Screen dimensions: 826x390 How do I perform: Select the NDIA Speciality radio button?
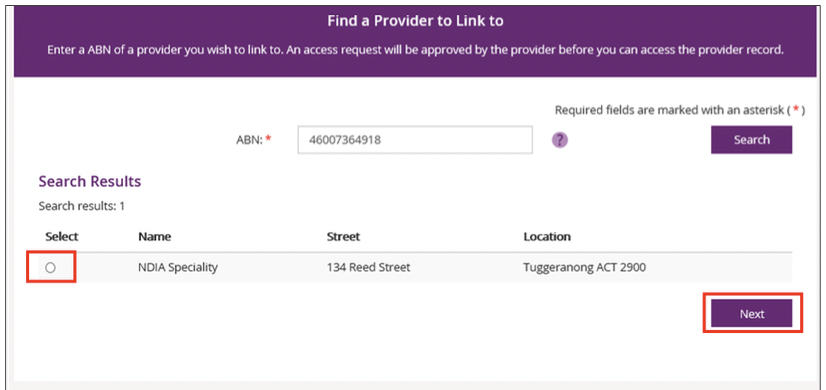point(50,268)
